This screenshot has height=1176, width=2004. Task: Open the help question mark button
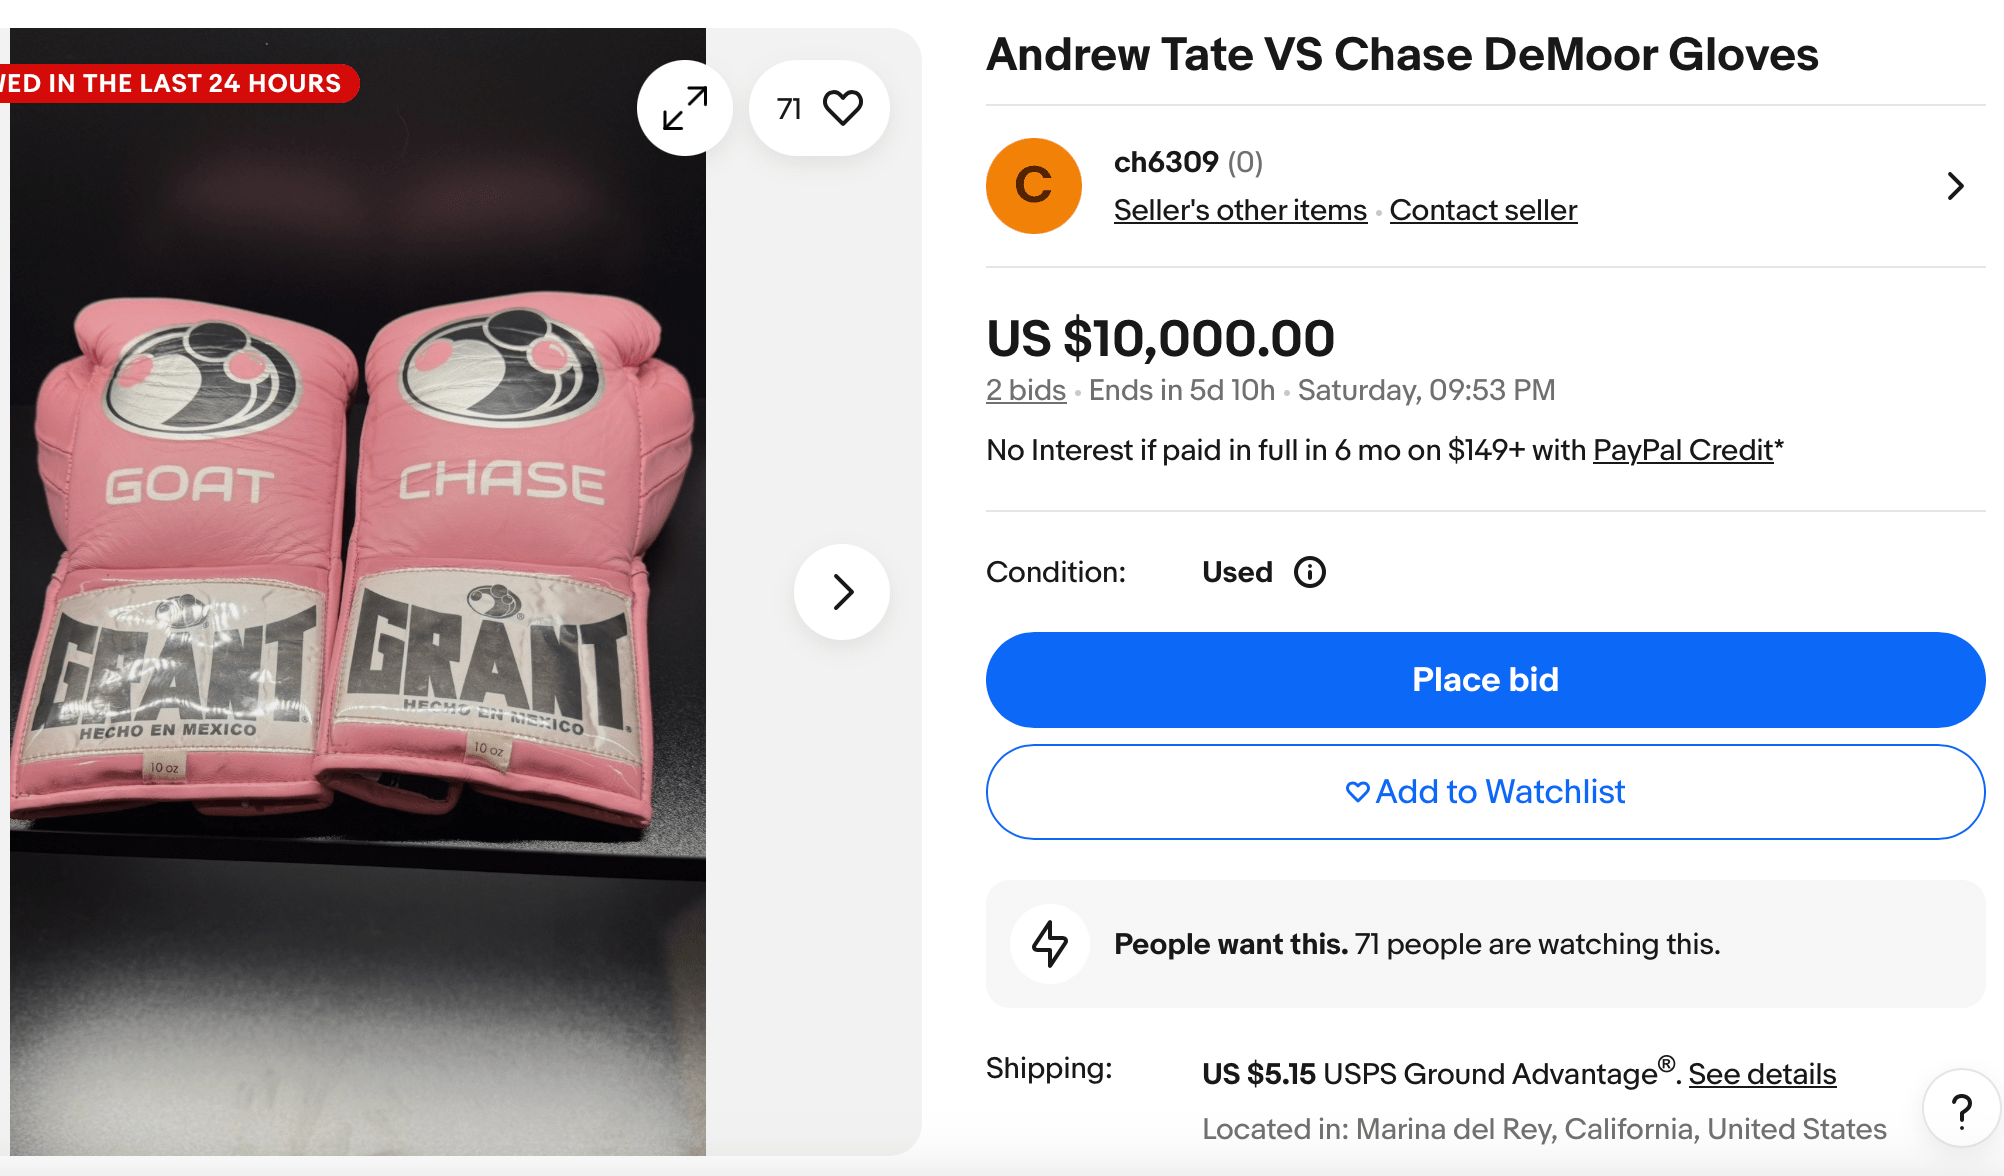pyautogui.click(x=1961, y=1109)
